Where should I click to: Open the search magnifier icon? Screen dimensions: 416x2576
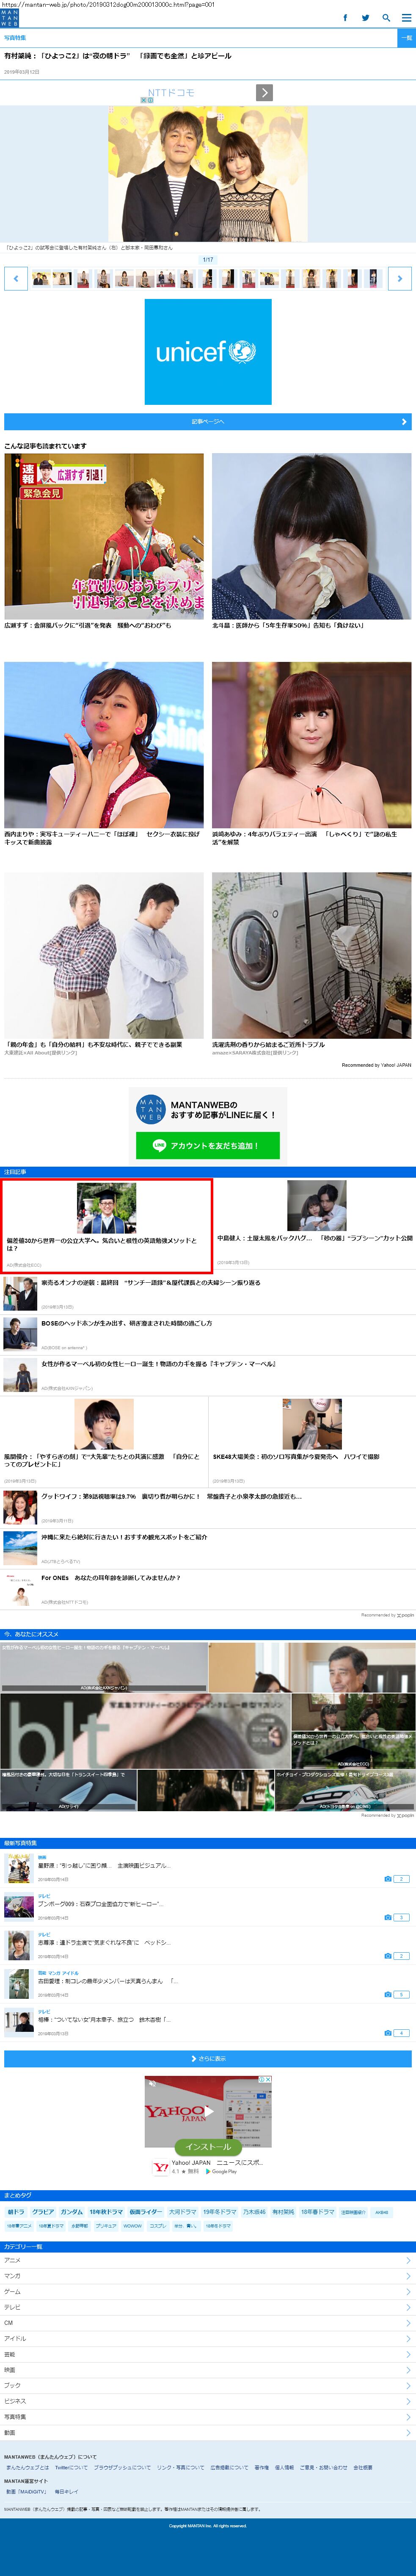[x=386, y=18]
